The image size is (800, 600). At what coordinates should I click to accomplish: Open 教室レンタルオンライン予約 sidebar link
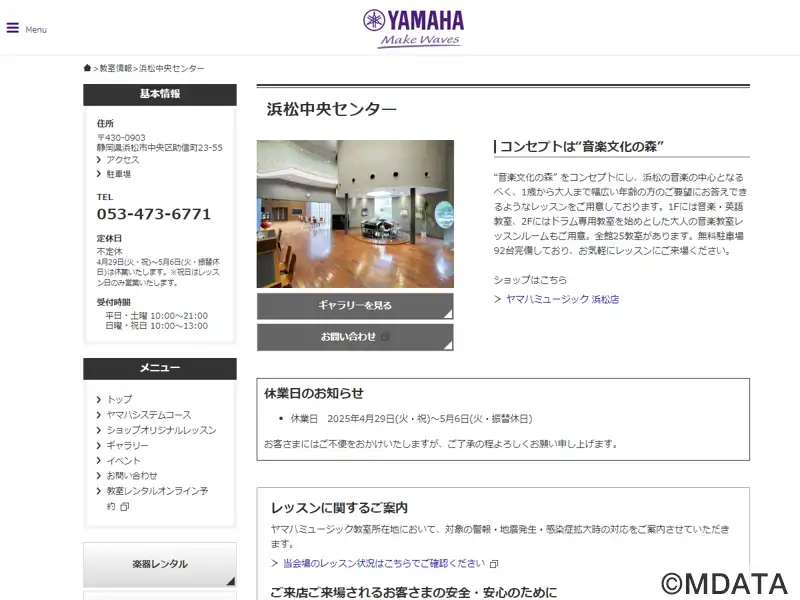(157, 498)
